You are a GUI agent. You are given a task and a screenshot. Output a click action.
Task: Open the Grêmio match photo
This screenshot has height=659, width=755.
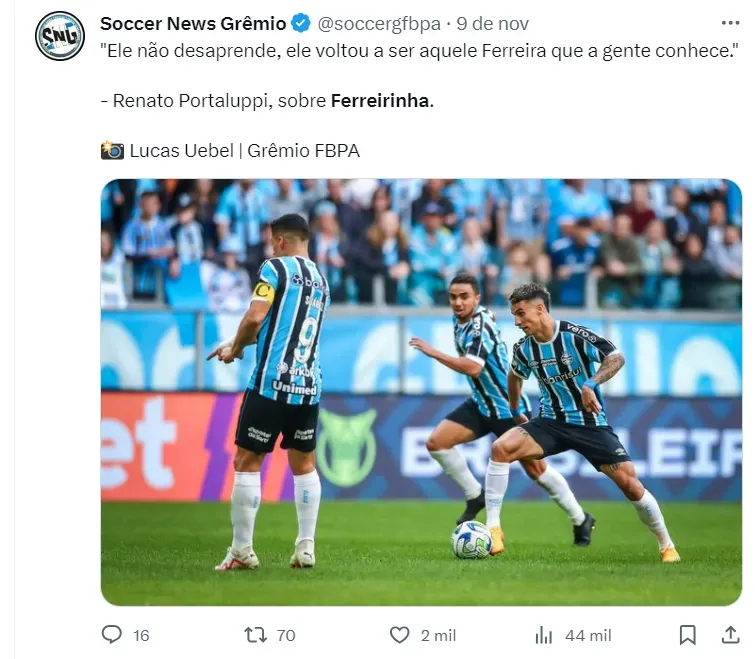(x=421, y=392)
